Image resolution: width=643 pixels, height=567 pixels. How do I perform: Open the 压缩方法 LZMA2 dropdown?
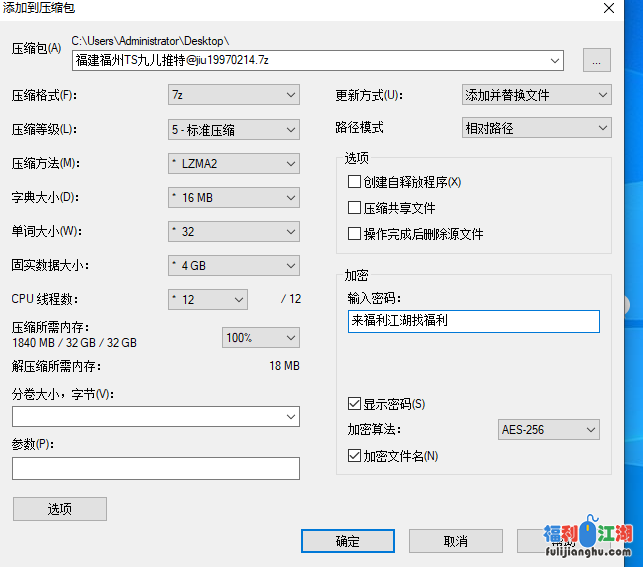coord(234,163)
